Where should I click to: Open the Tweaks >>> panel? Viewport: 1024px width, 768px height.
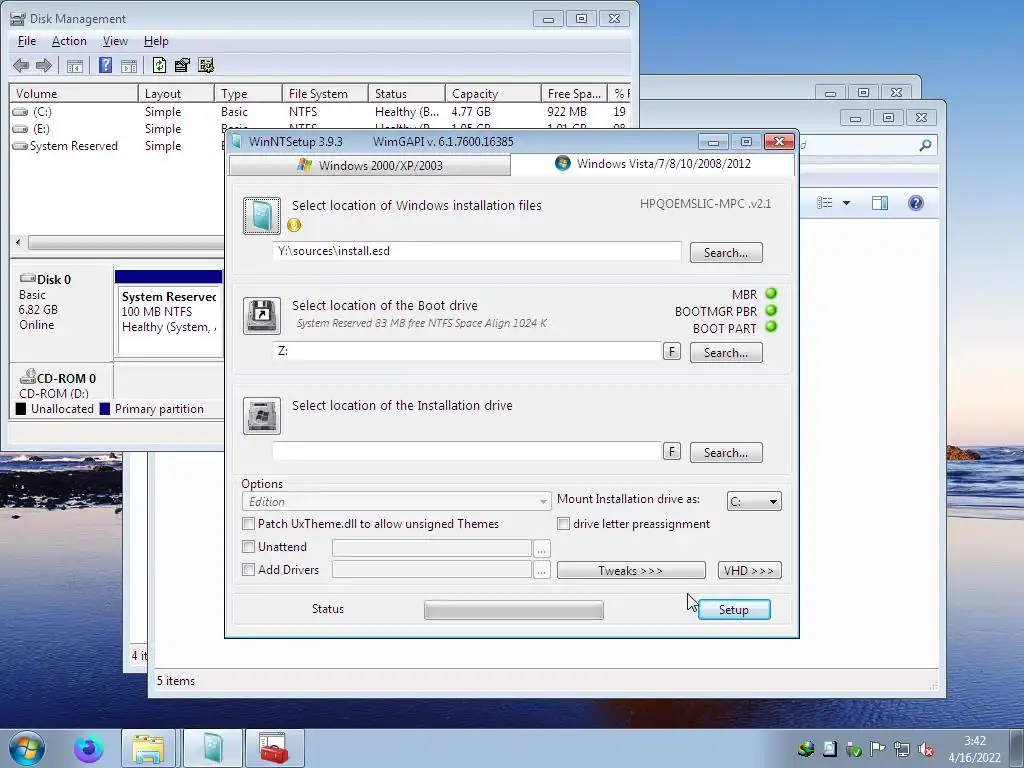(631, 570)
